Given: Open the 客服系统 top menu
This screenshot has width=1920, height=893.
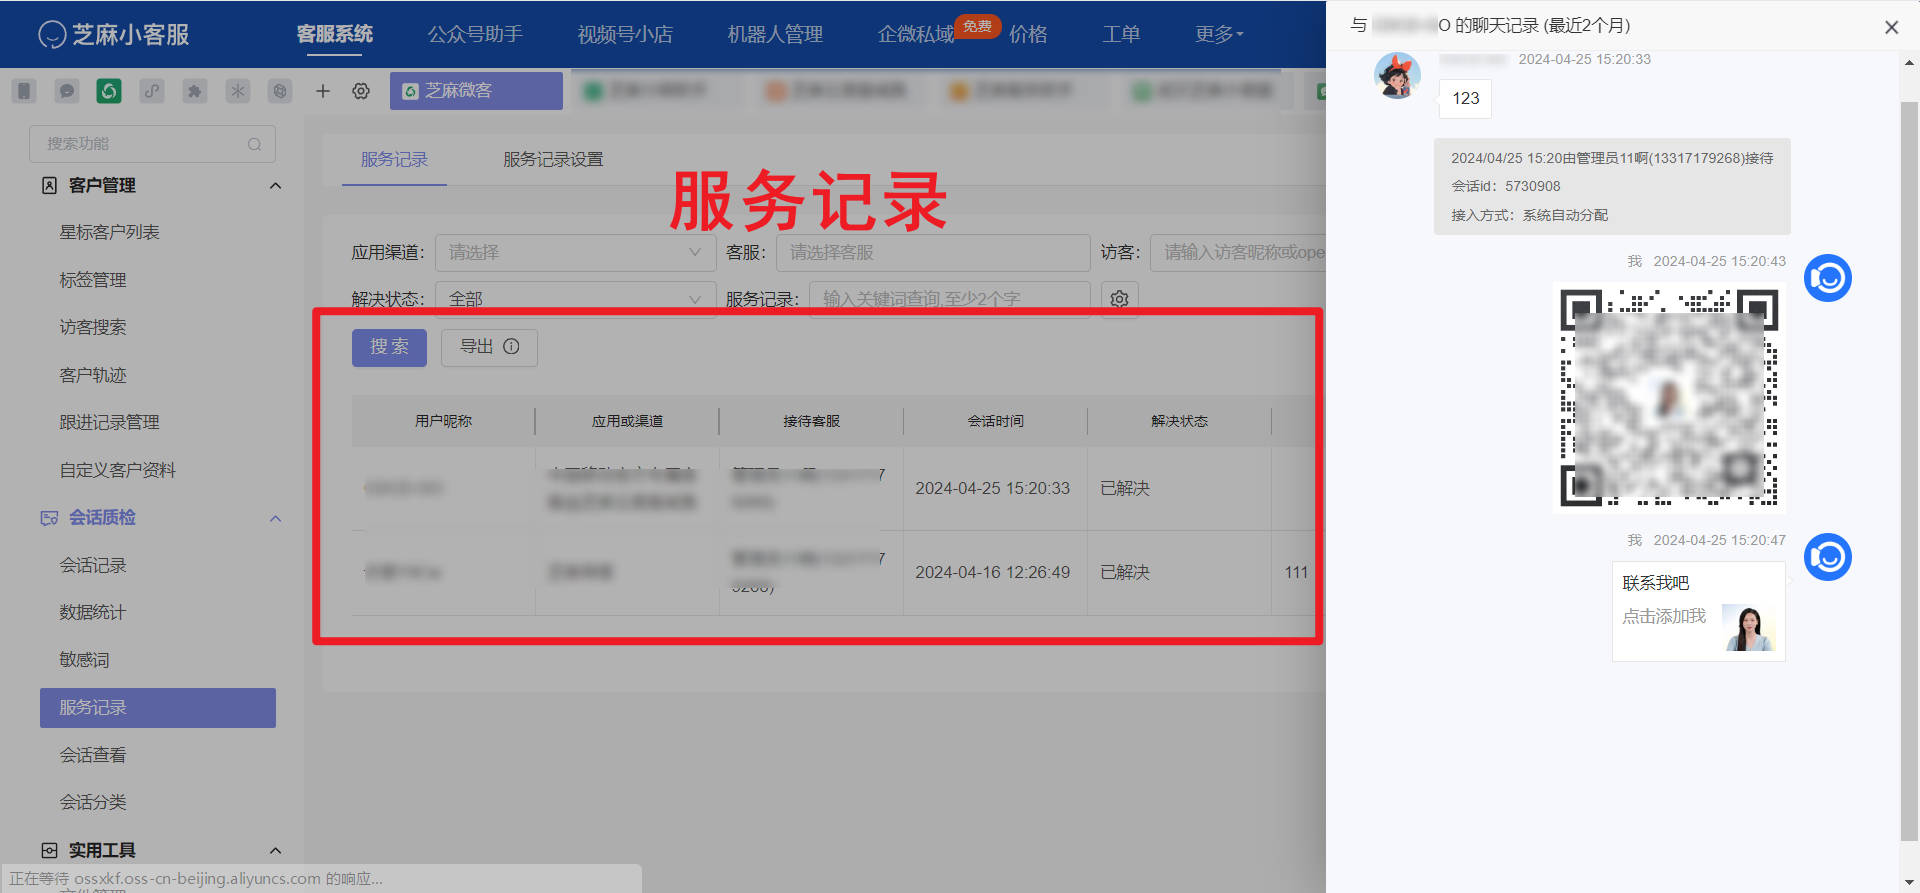Looking at the screenshot, I should [x=335, y=34].
